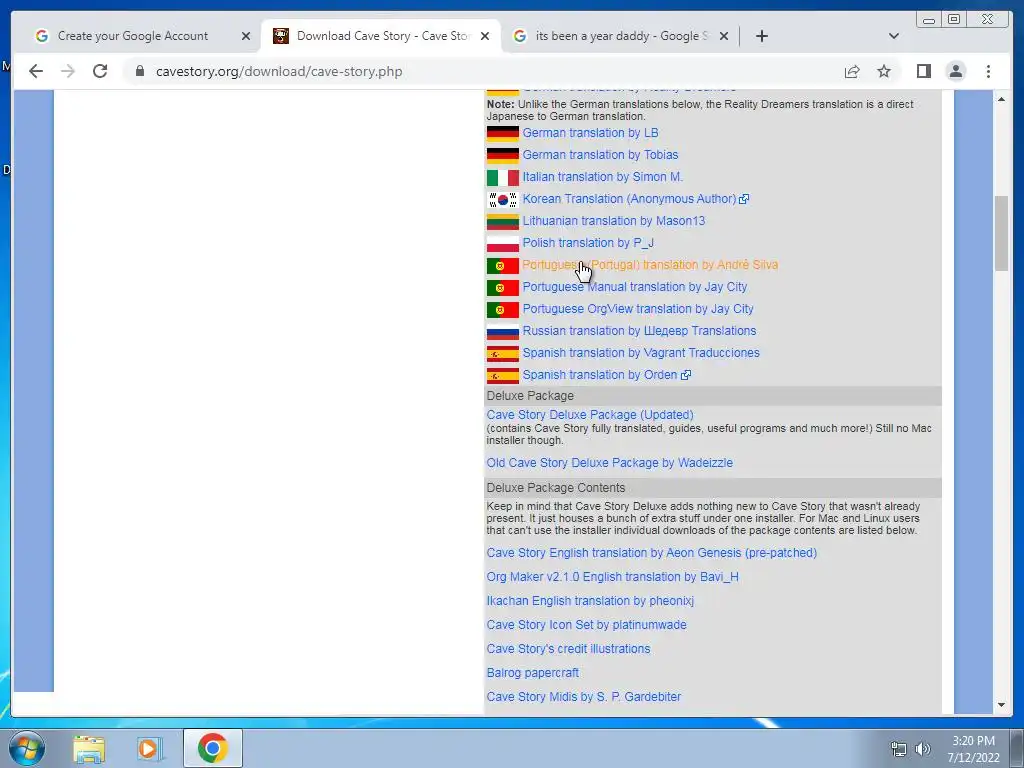
Task: Open Portuguese (Portugal) translation by André Silva
Action: pyautogui.click(x=650, y=264)
